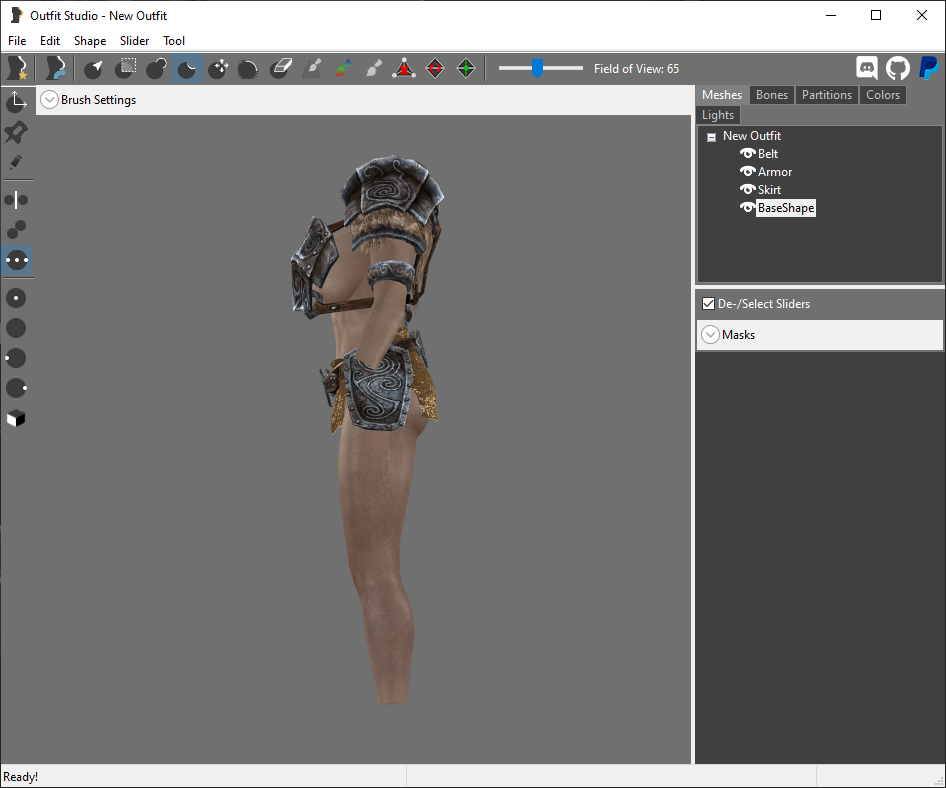Select the Move brush tool

(x=218, y=68)
